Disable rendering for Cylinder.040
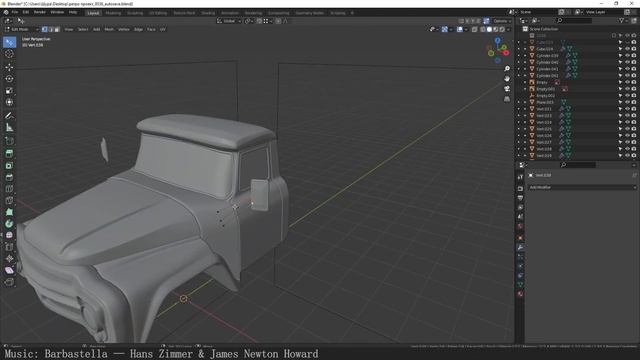 coord(634,62)
